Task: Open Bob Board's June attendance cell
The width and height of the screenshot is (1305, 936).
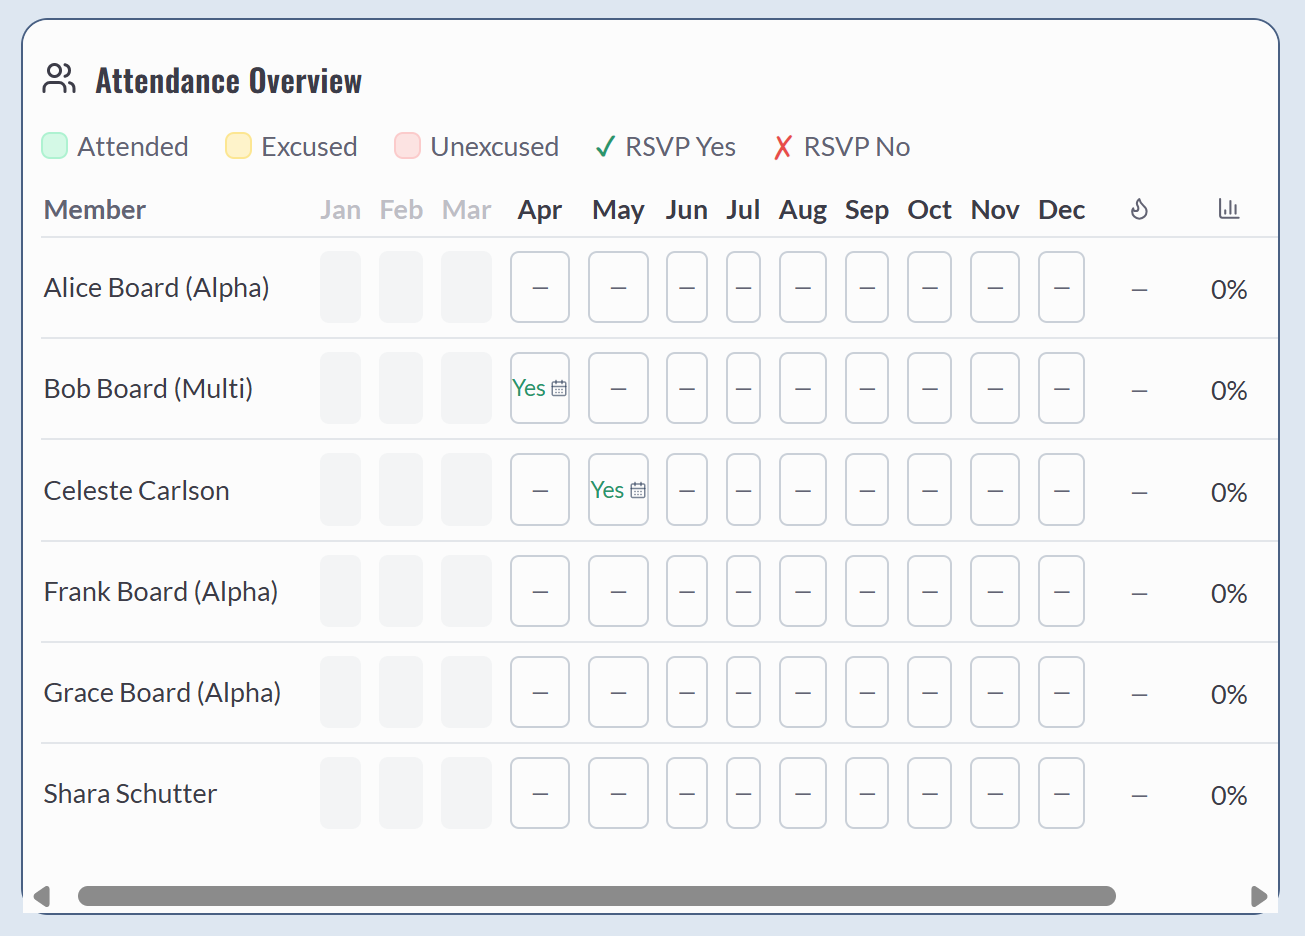Action: (x=687, y=388)
